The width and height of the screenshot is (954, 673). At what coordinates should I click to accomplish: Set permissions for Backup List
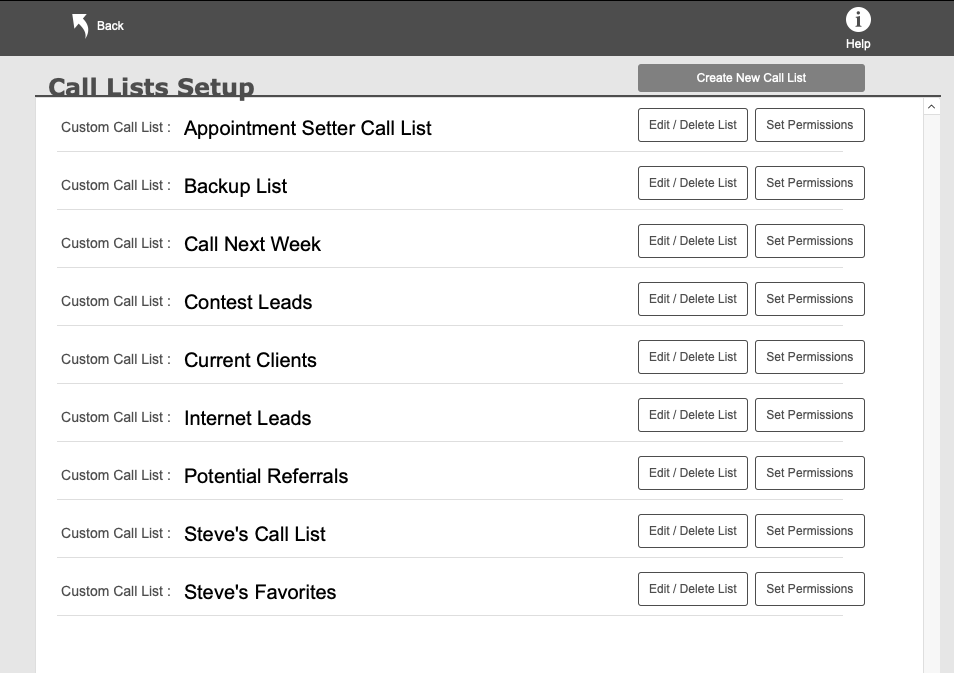click(809, 183)
